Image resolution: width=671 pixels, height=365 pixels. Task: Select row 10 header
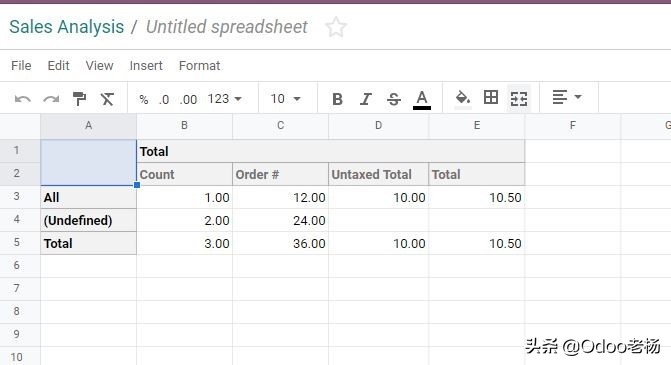tap(20, 356)
